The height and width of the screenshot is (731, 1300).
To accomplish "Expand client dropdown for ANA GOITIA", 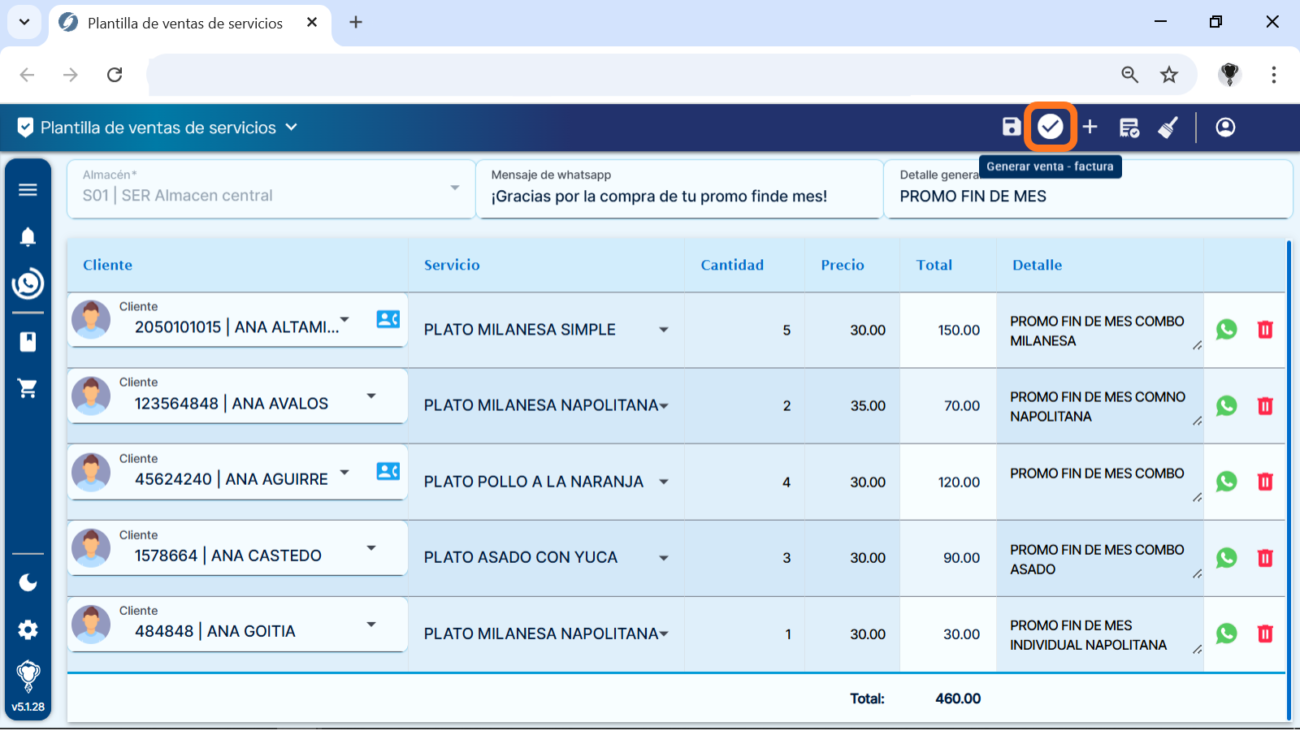I will [x=371, y=625].
